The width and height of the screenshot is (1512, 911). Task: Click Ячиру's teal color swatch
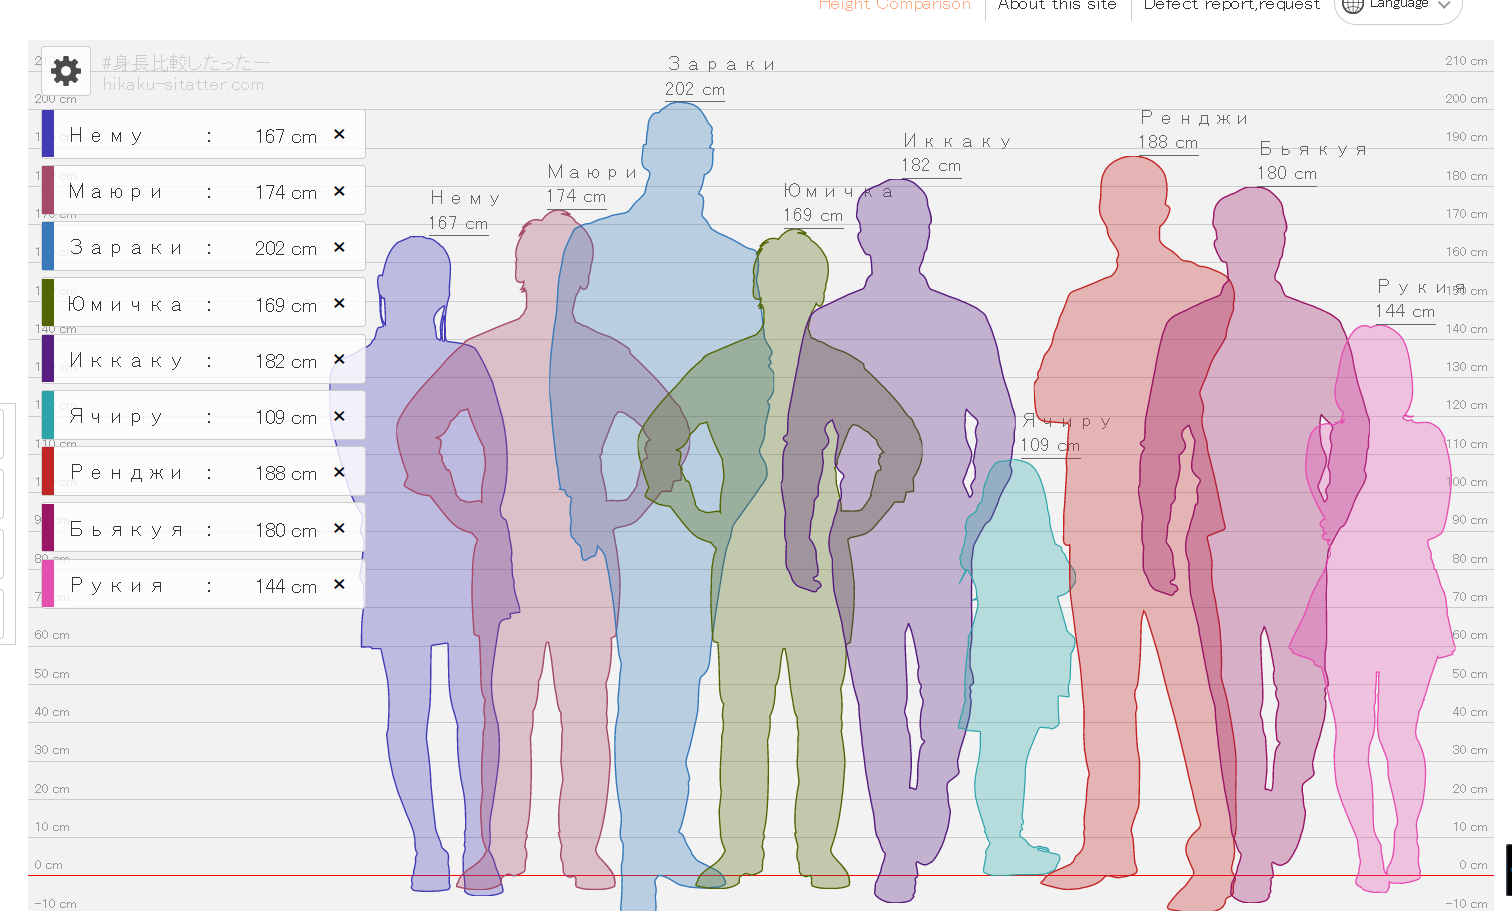[48, 415]
